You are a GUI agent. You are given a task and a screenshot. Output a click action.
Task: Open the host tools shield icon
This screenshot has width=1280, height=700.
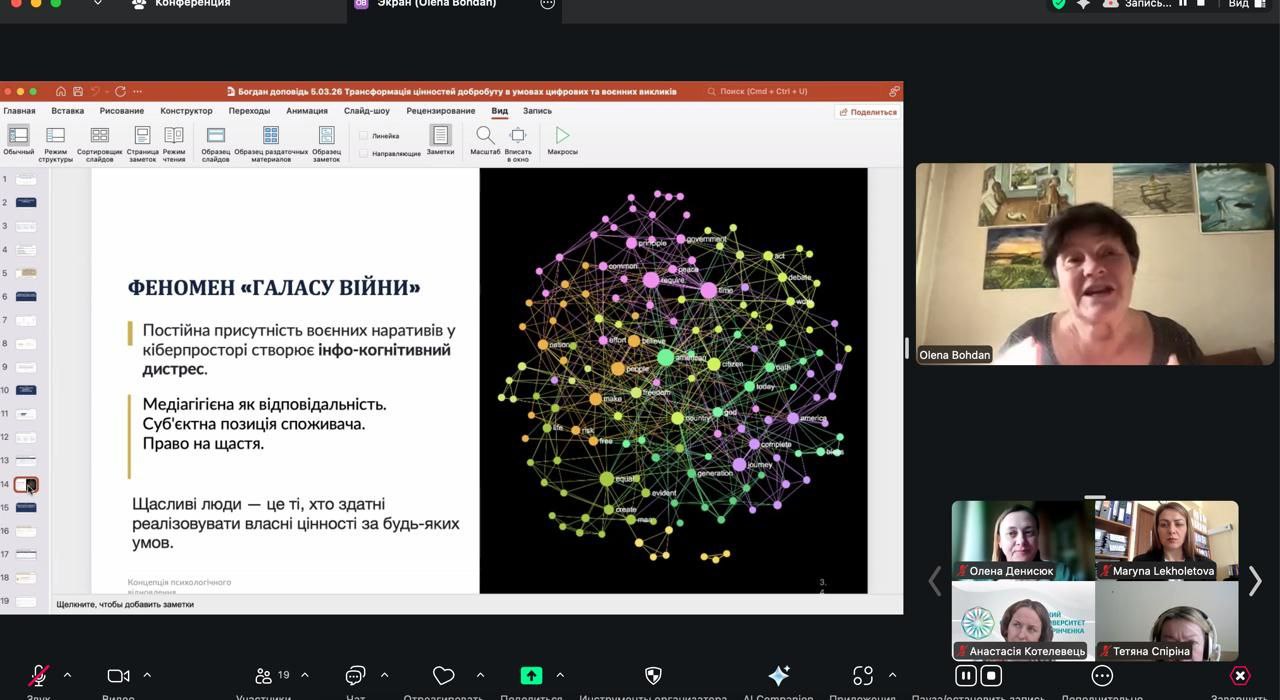[653, 676]
